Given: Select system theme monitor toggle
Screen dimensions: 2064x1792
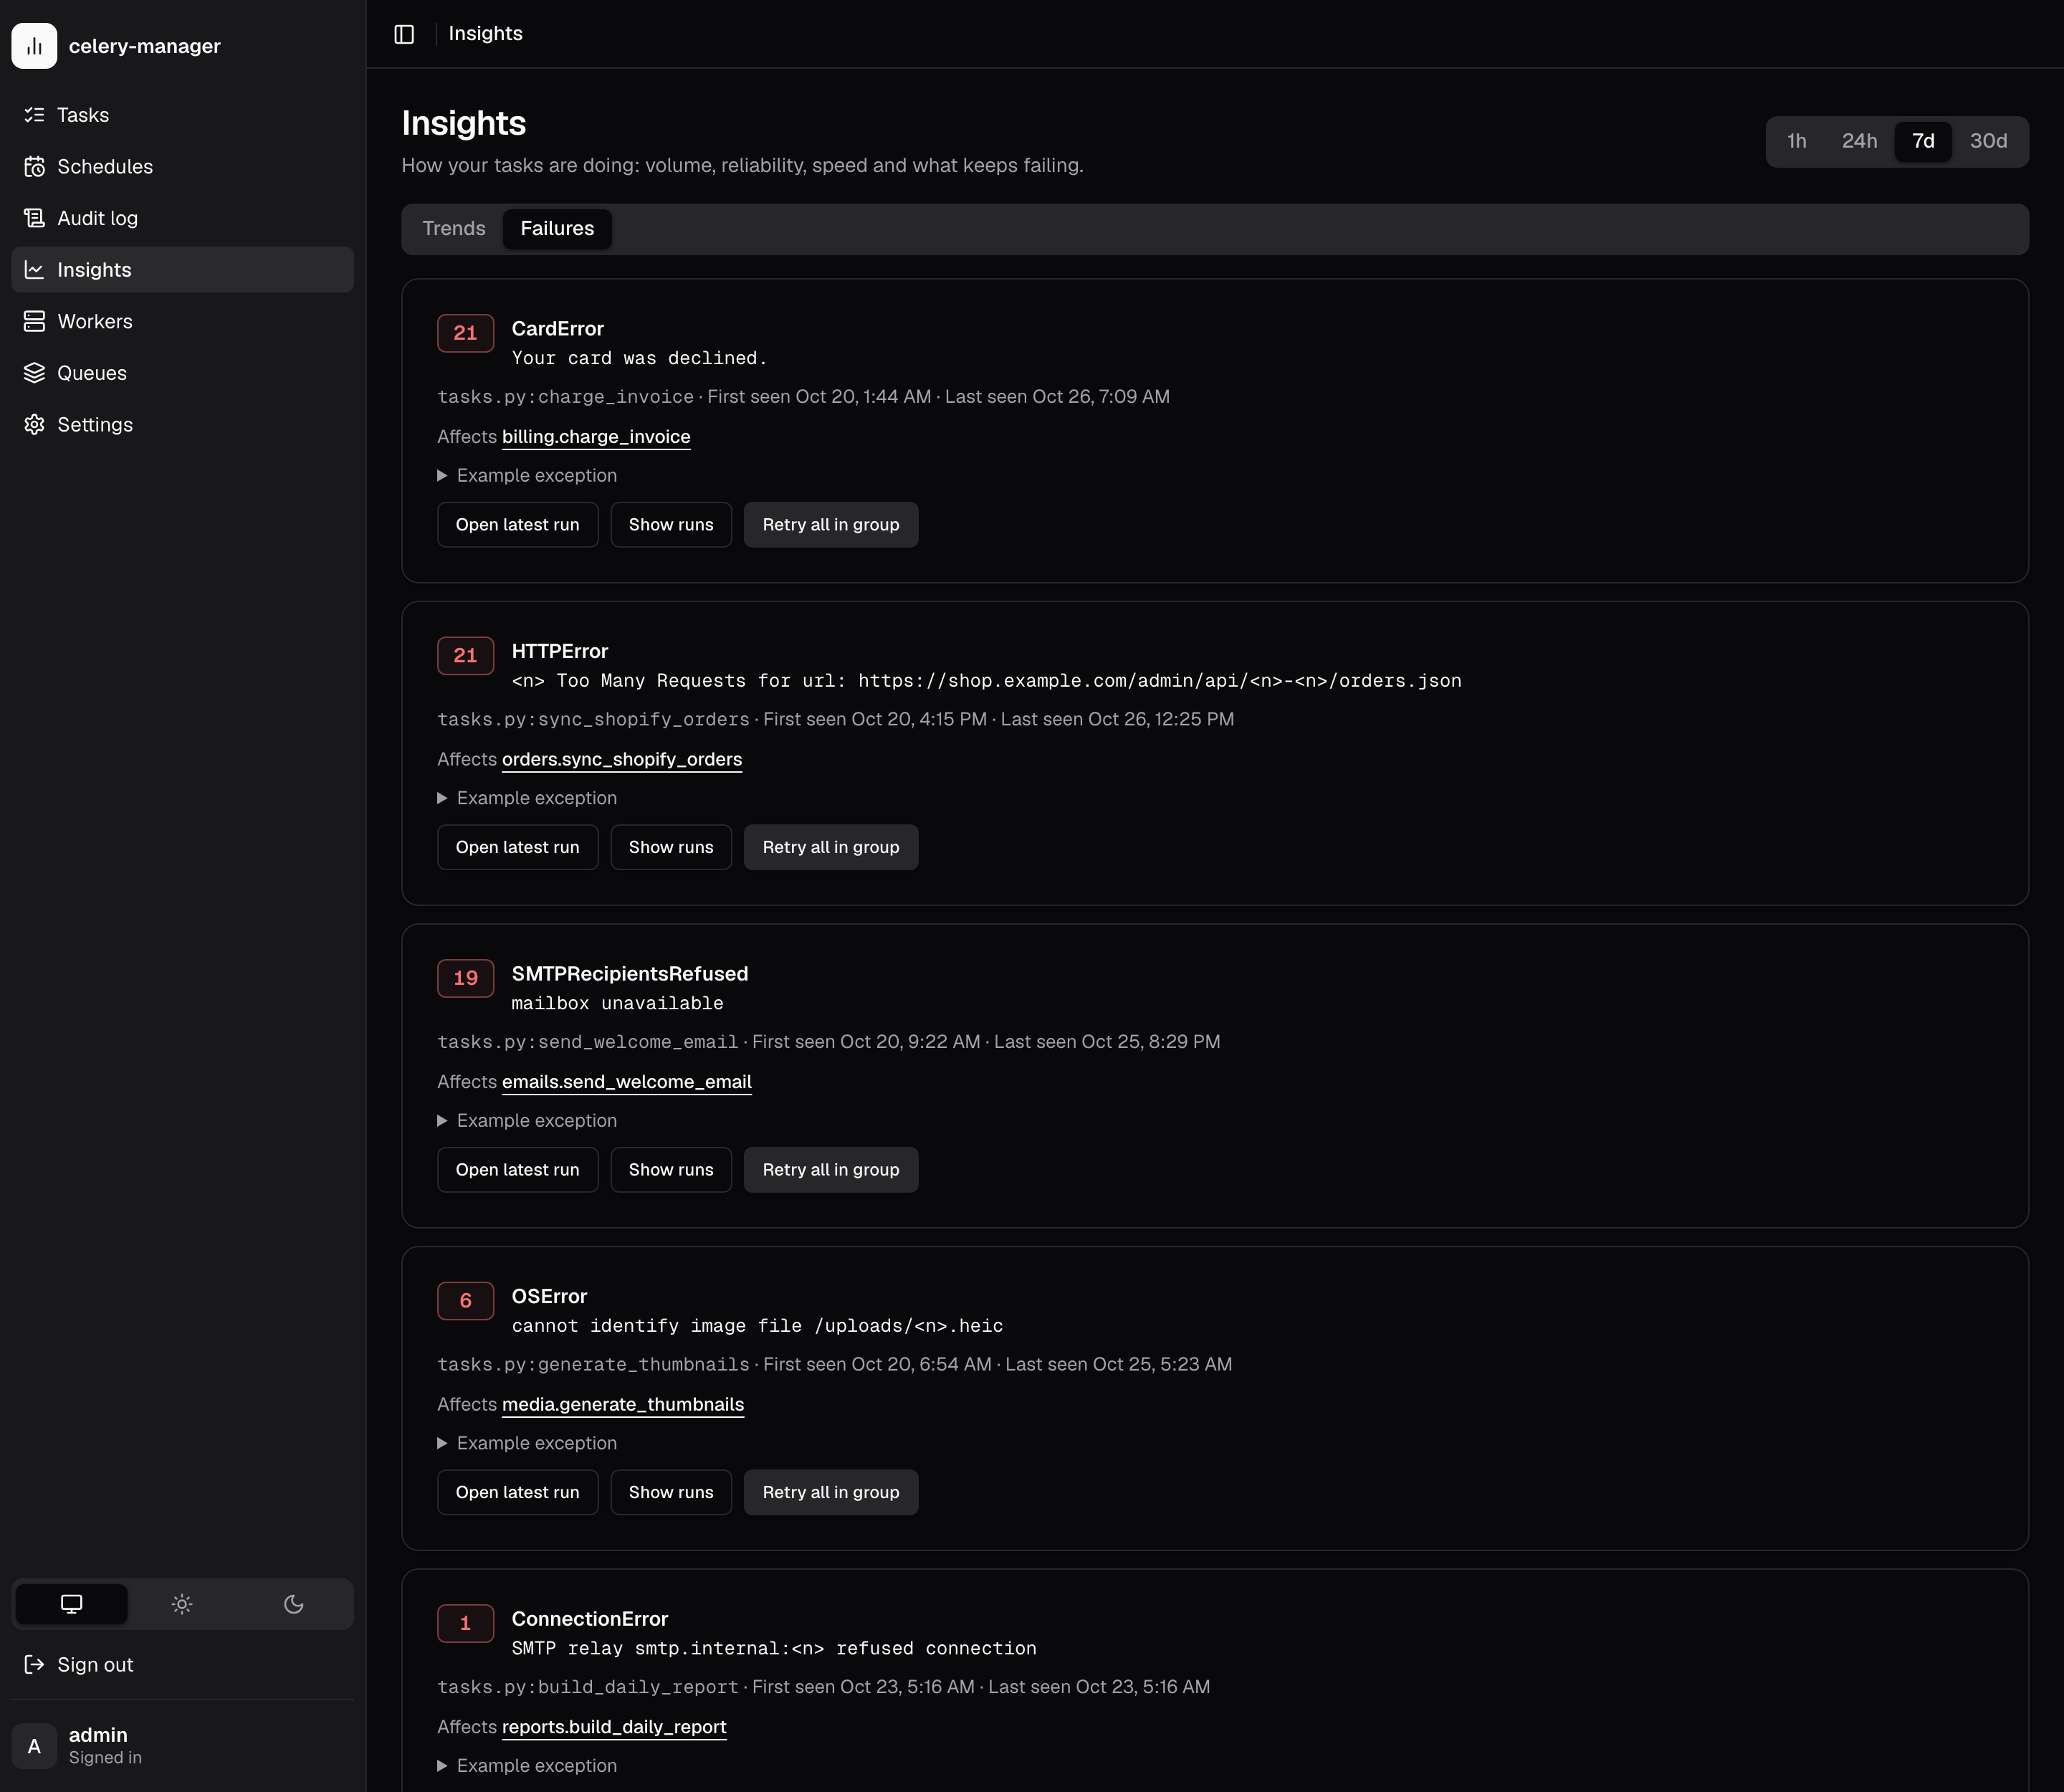Looking at the screenshot, I should (72, 1604).
